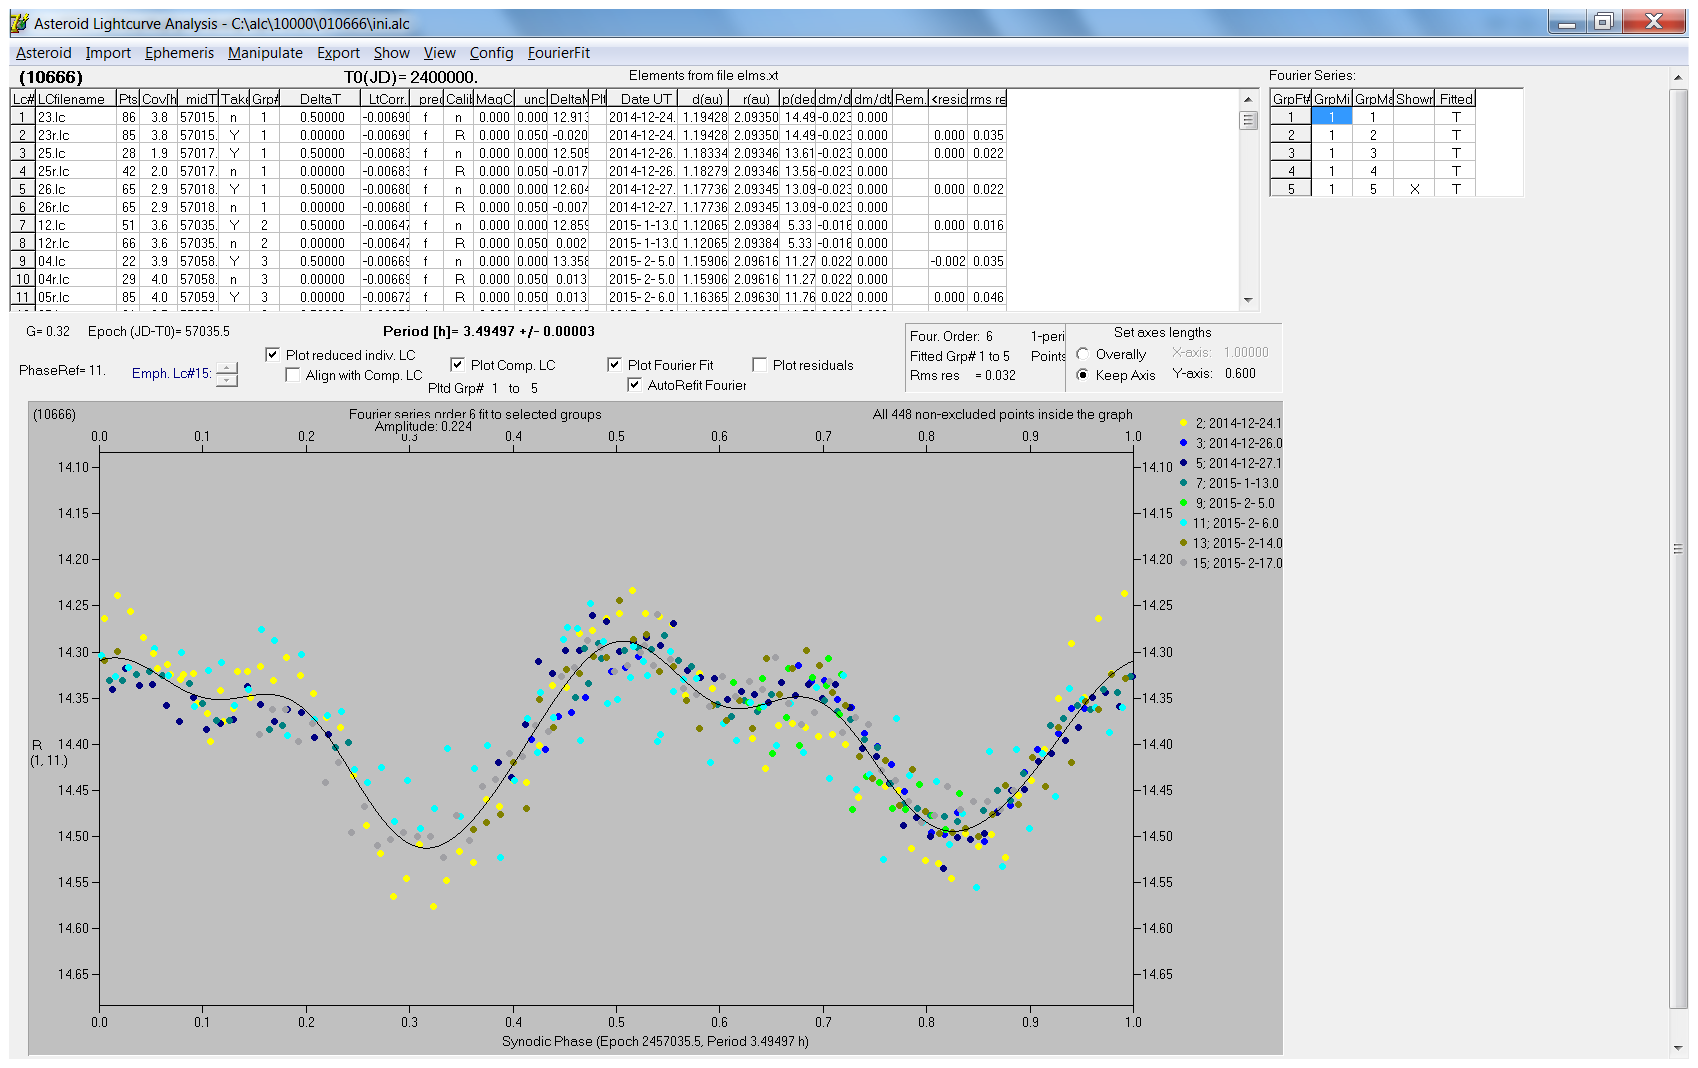Click the Four. Order: 6 label

point(951,336)
